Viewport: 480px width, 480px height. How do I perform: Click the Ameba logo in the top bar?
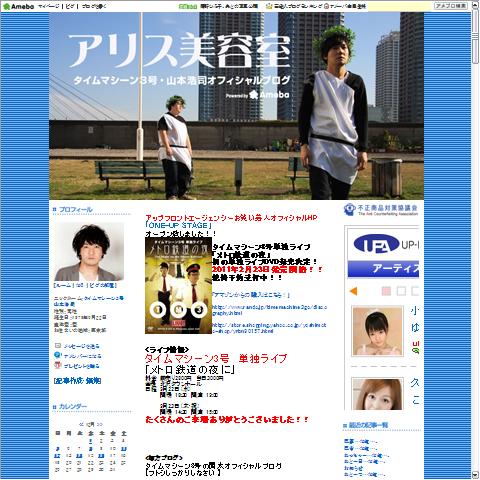[x=18, y=6]
